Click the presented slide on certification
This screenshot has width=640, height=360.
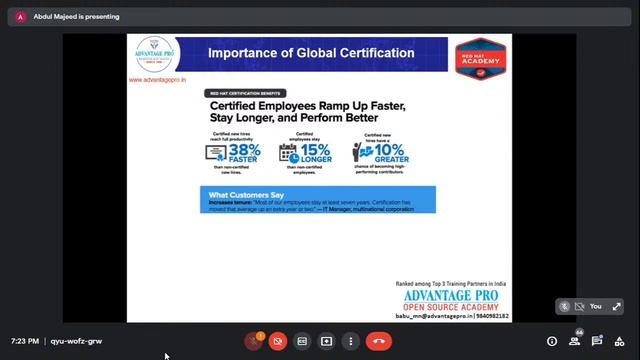319,178
